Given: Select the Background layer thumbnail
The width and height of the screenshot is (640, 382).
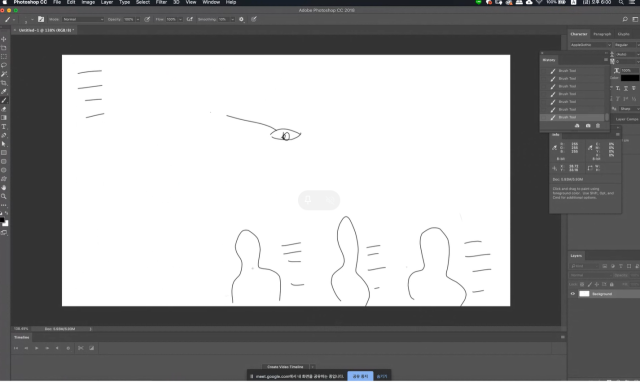Looking at the screenshot, I should (584, 294).
